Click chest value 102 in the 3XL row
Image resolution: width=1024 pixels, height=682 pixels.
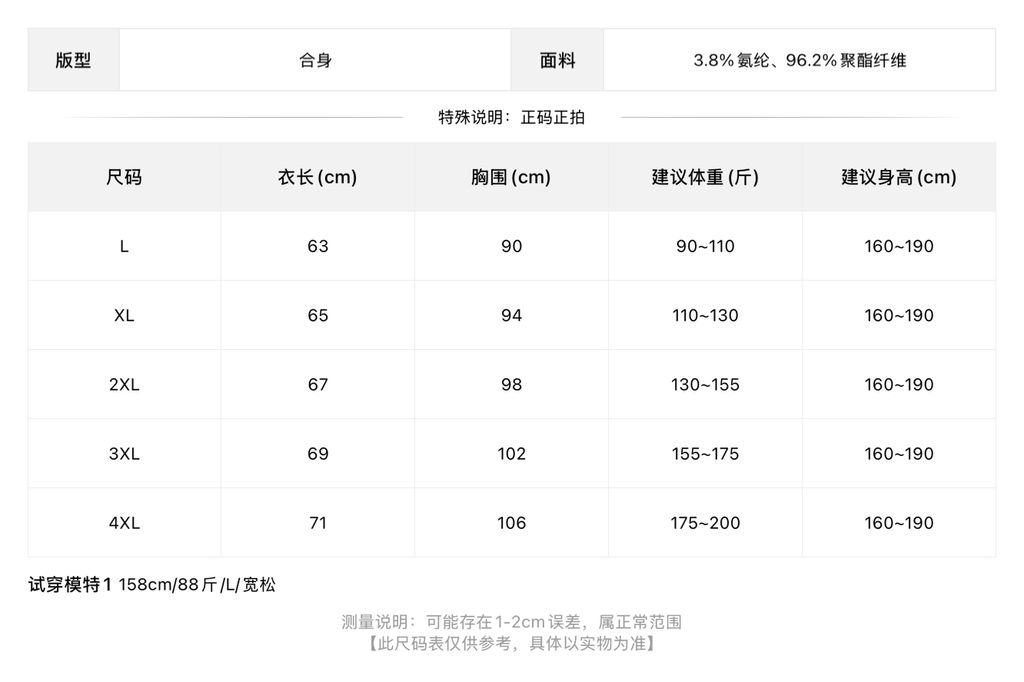click(x=511, y=454)
